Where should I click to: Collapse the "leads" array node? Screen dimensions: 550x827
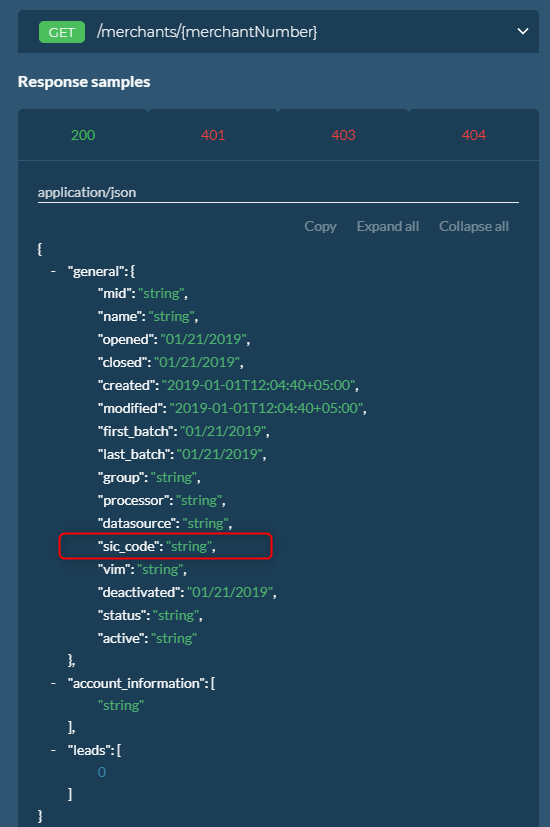click(53, 750)
